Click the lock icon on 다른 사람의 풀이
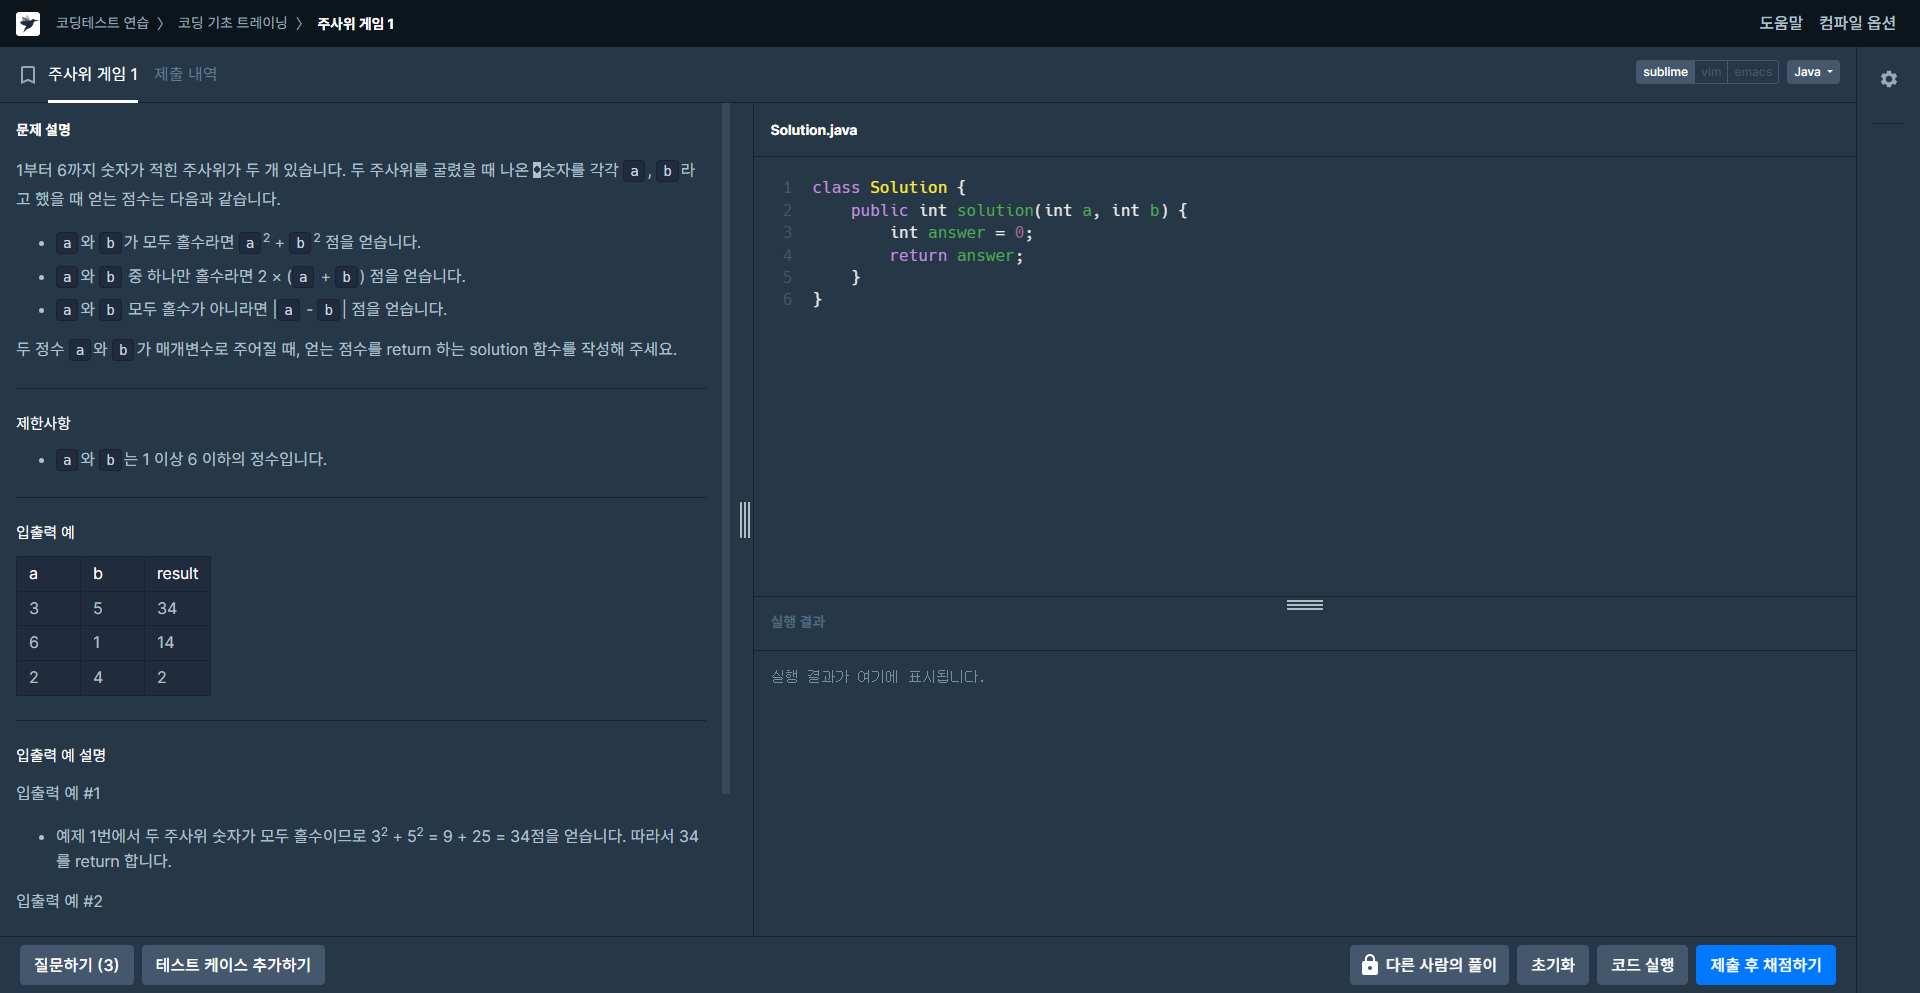The width and height of the screenshot is (1920, 993). [1369, 965]
